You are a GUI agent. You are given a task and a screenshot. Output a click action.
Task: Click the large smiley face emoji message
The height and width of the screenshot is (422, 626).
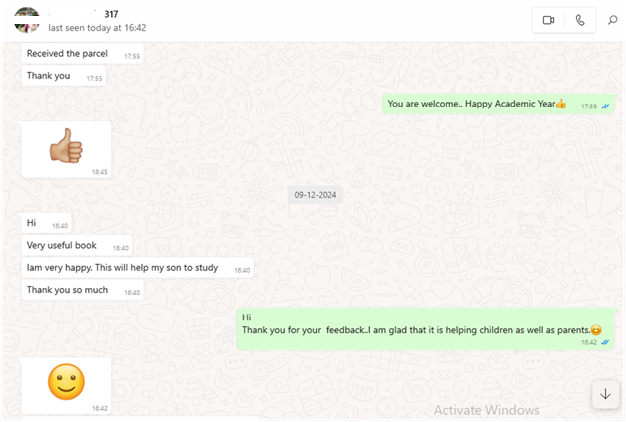tap(66, 382)
